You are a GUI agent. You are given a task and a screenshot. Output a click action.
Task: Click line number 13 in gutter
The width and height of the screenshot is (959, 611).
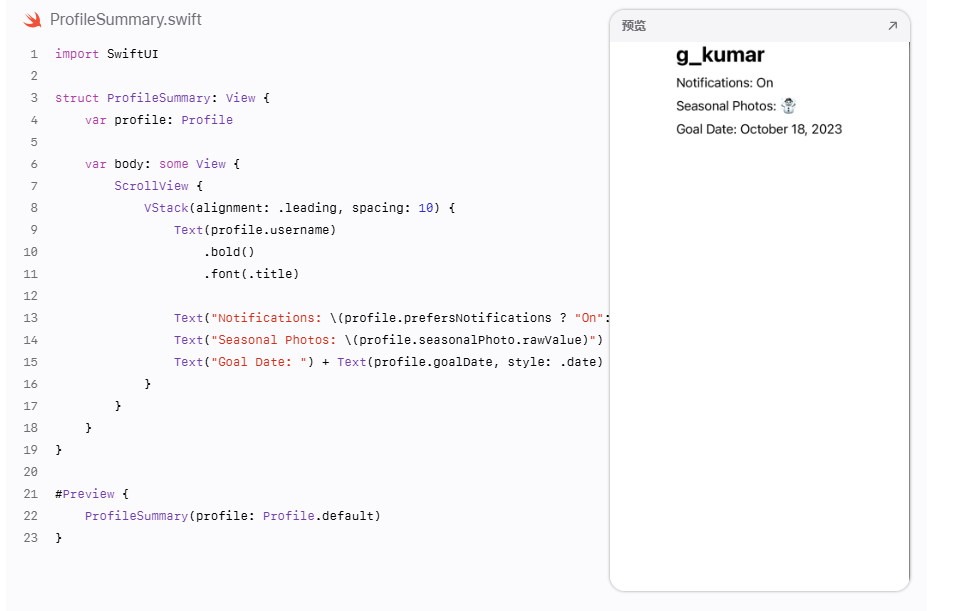(31, 318)
